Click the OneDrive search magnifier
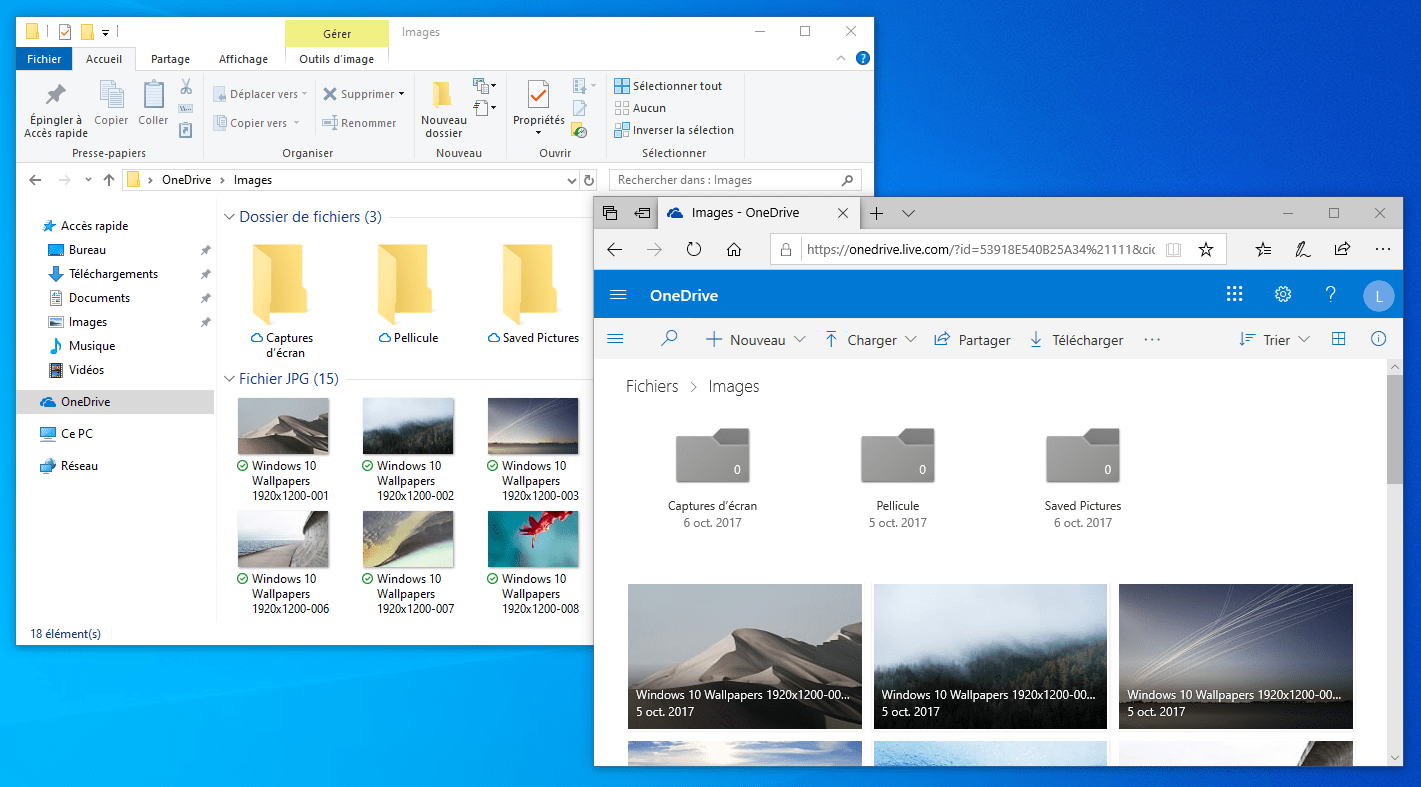The height and width of the screenshot is (787, 1421). [669, 339]
